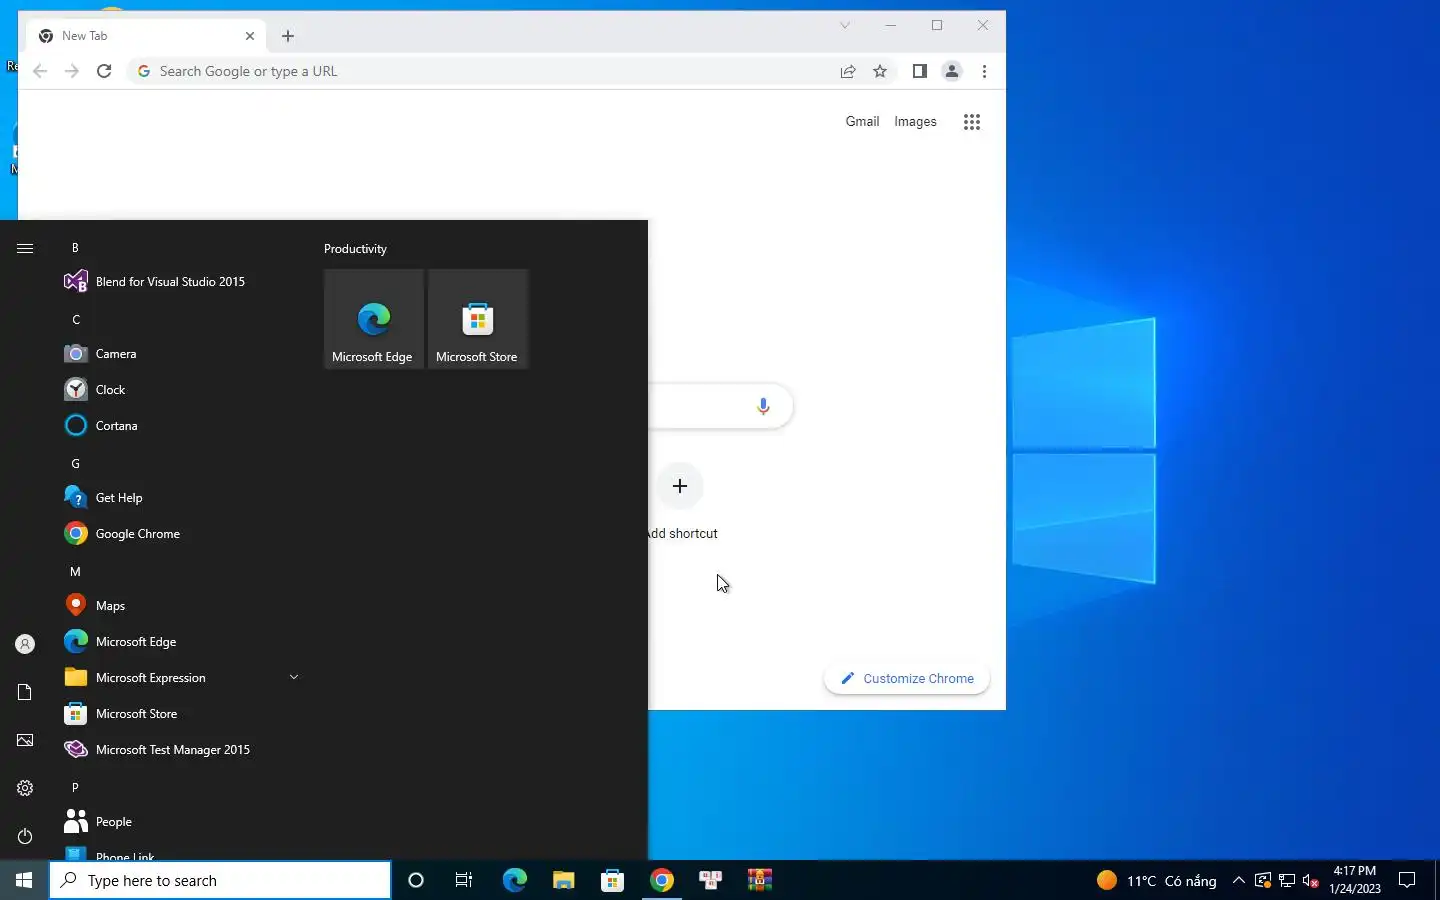Jump to letter G section header

pyautogui.click(x=75, y=464)
